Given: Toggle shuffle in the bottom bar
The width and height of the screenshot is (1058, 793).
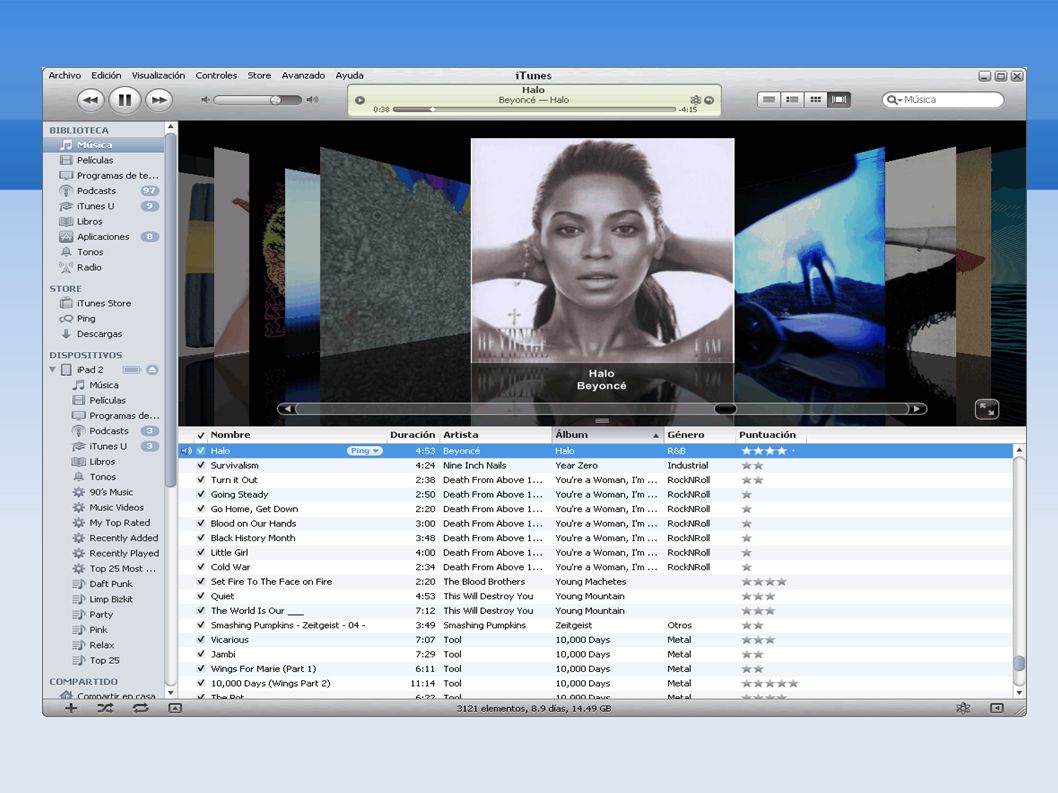Looking at the screenshot, I should pyautogui.click(x=105, y=708).
